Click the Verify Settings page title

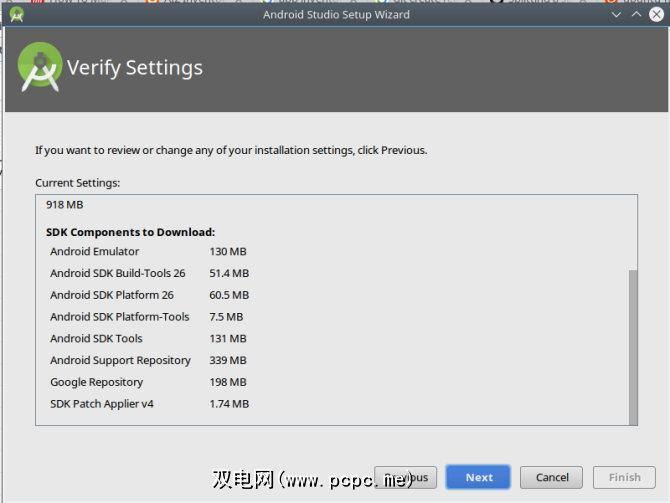click(135, 68)
